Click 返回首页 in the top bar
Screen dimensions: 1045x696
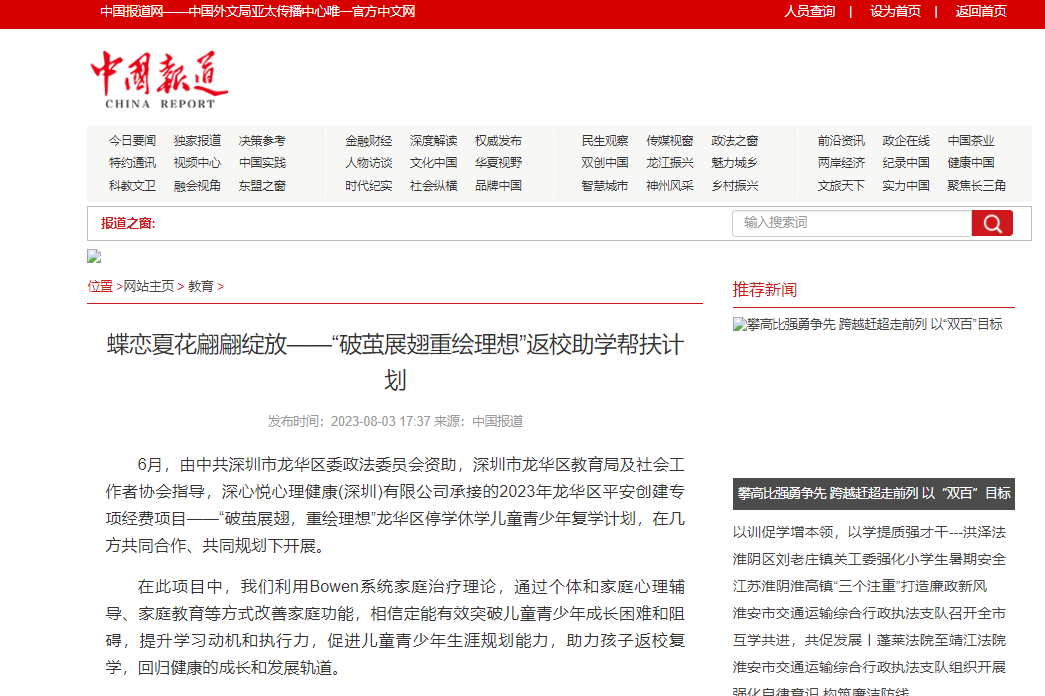[980, 11]
